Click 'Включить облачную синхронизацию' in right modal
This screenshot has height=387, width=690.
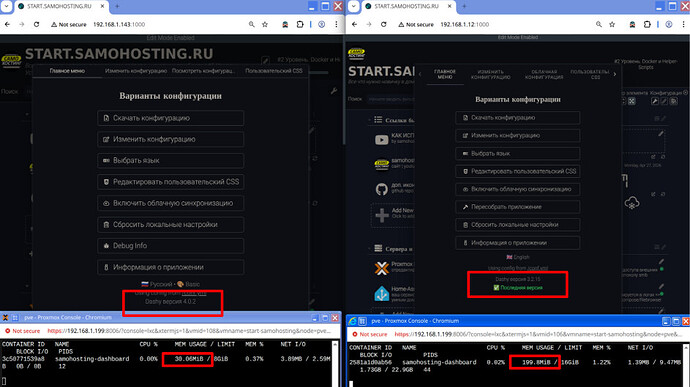pyautogui.click(x=518, y=189)
